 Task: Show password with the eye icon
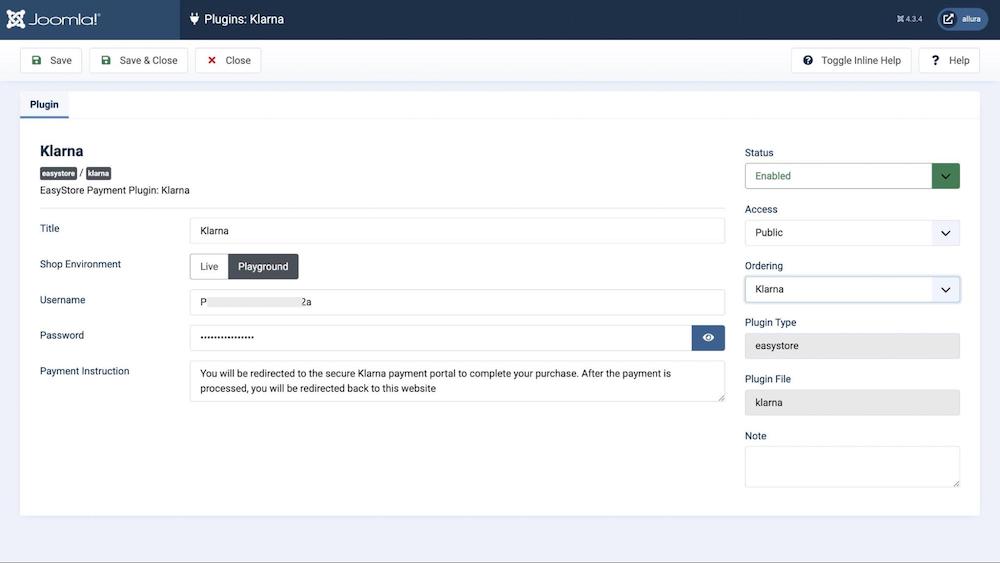tap(708, 338)
